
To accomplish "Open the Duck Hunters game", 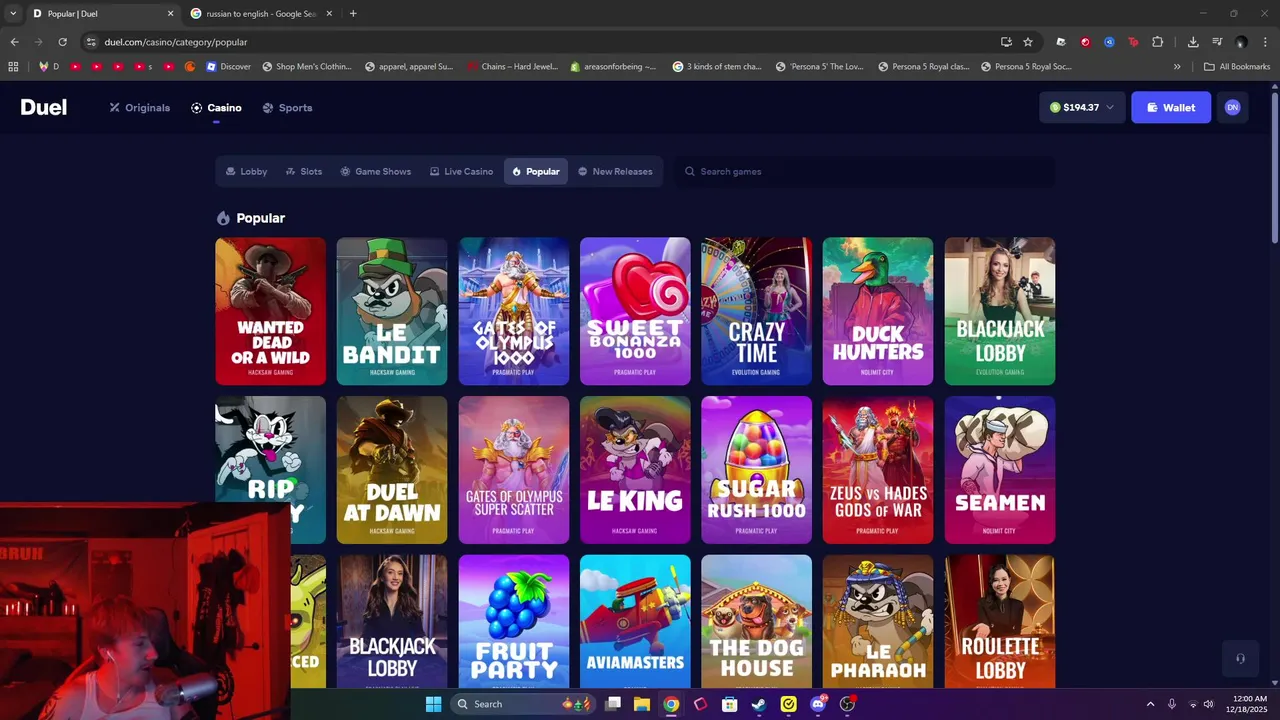I will click(878, 311).
